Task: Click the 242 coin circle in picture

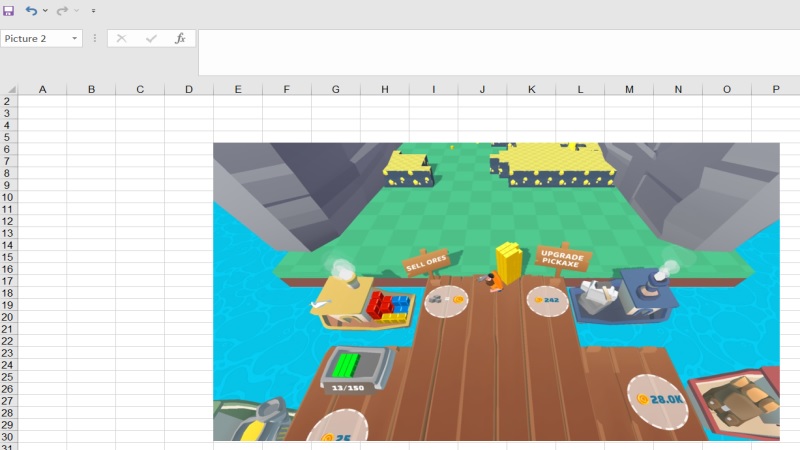Action: [x=547, y=301]
